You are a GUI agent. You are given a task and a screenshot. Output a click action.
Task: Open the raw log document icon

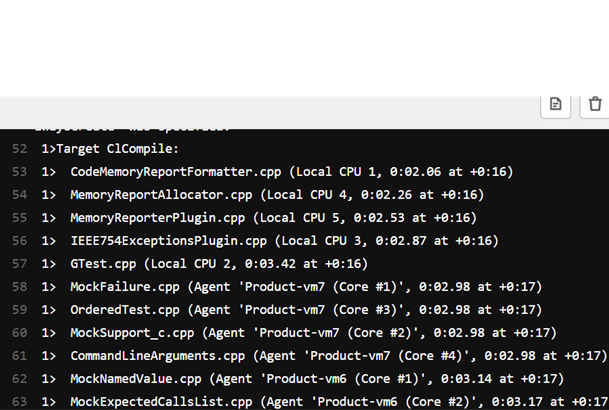click(555, 104)
